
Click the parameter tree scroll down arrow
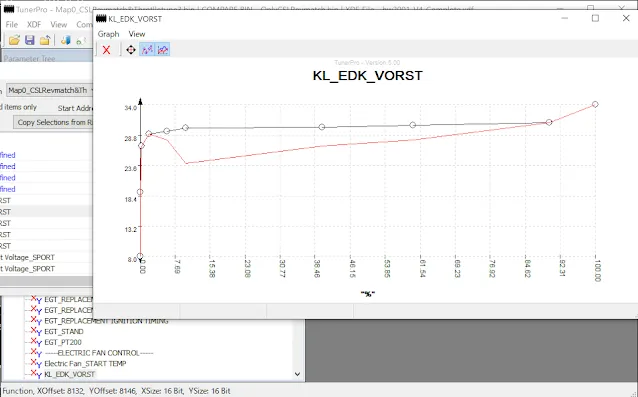(297, 374)
